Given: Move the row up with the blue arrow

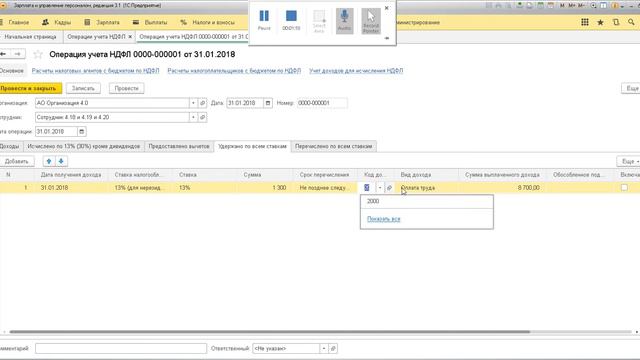Looking at the screenshot, I should pyautogui.click(x=49, y=161).
